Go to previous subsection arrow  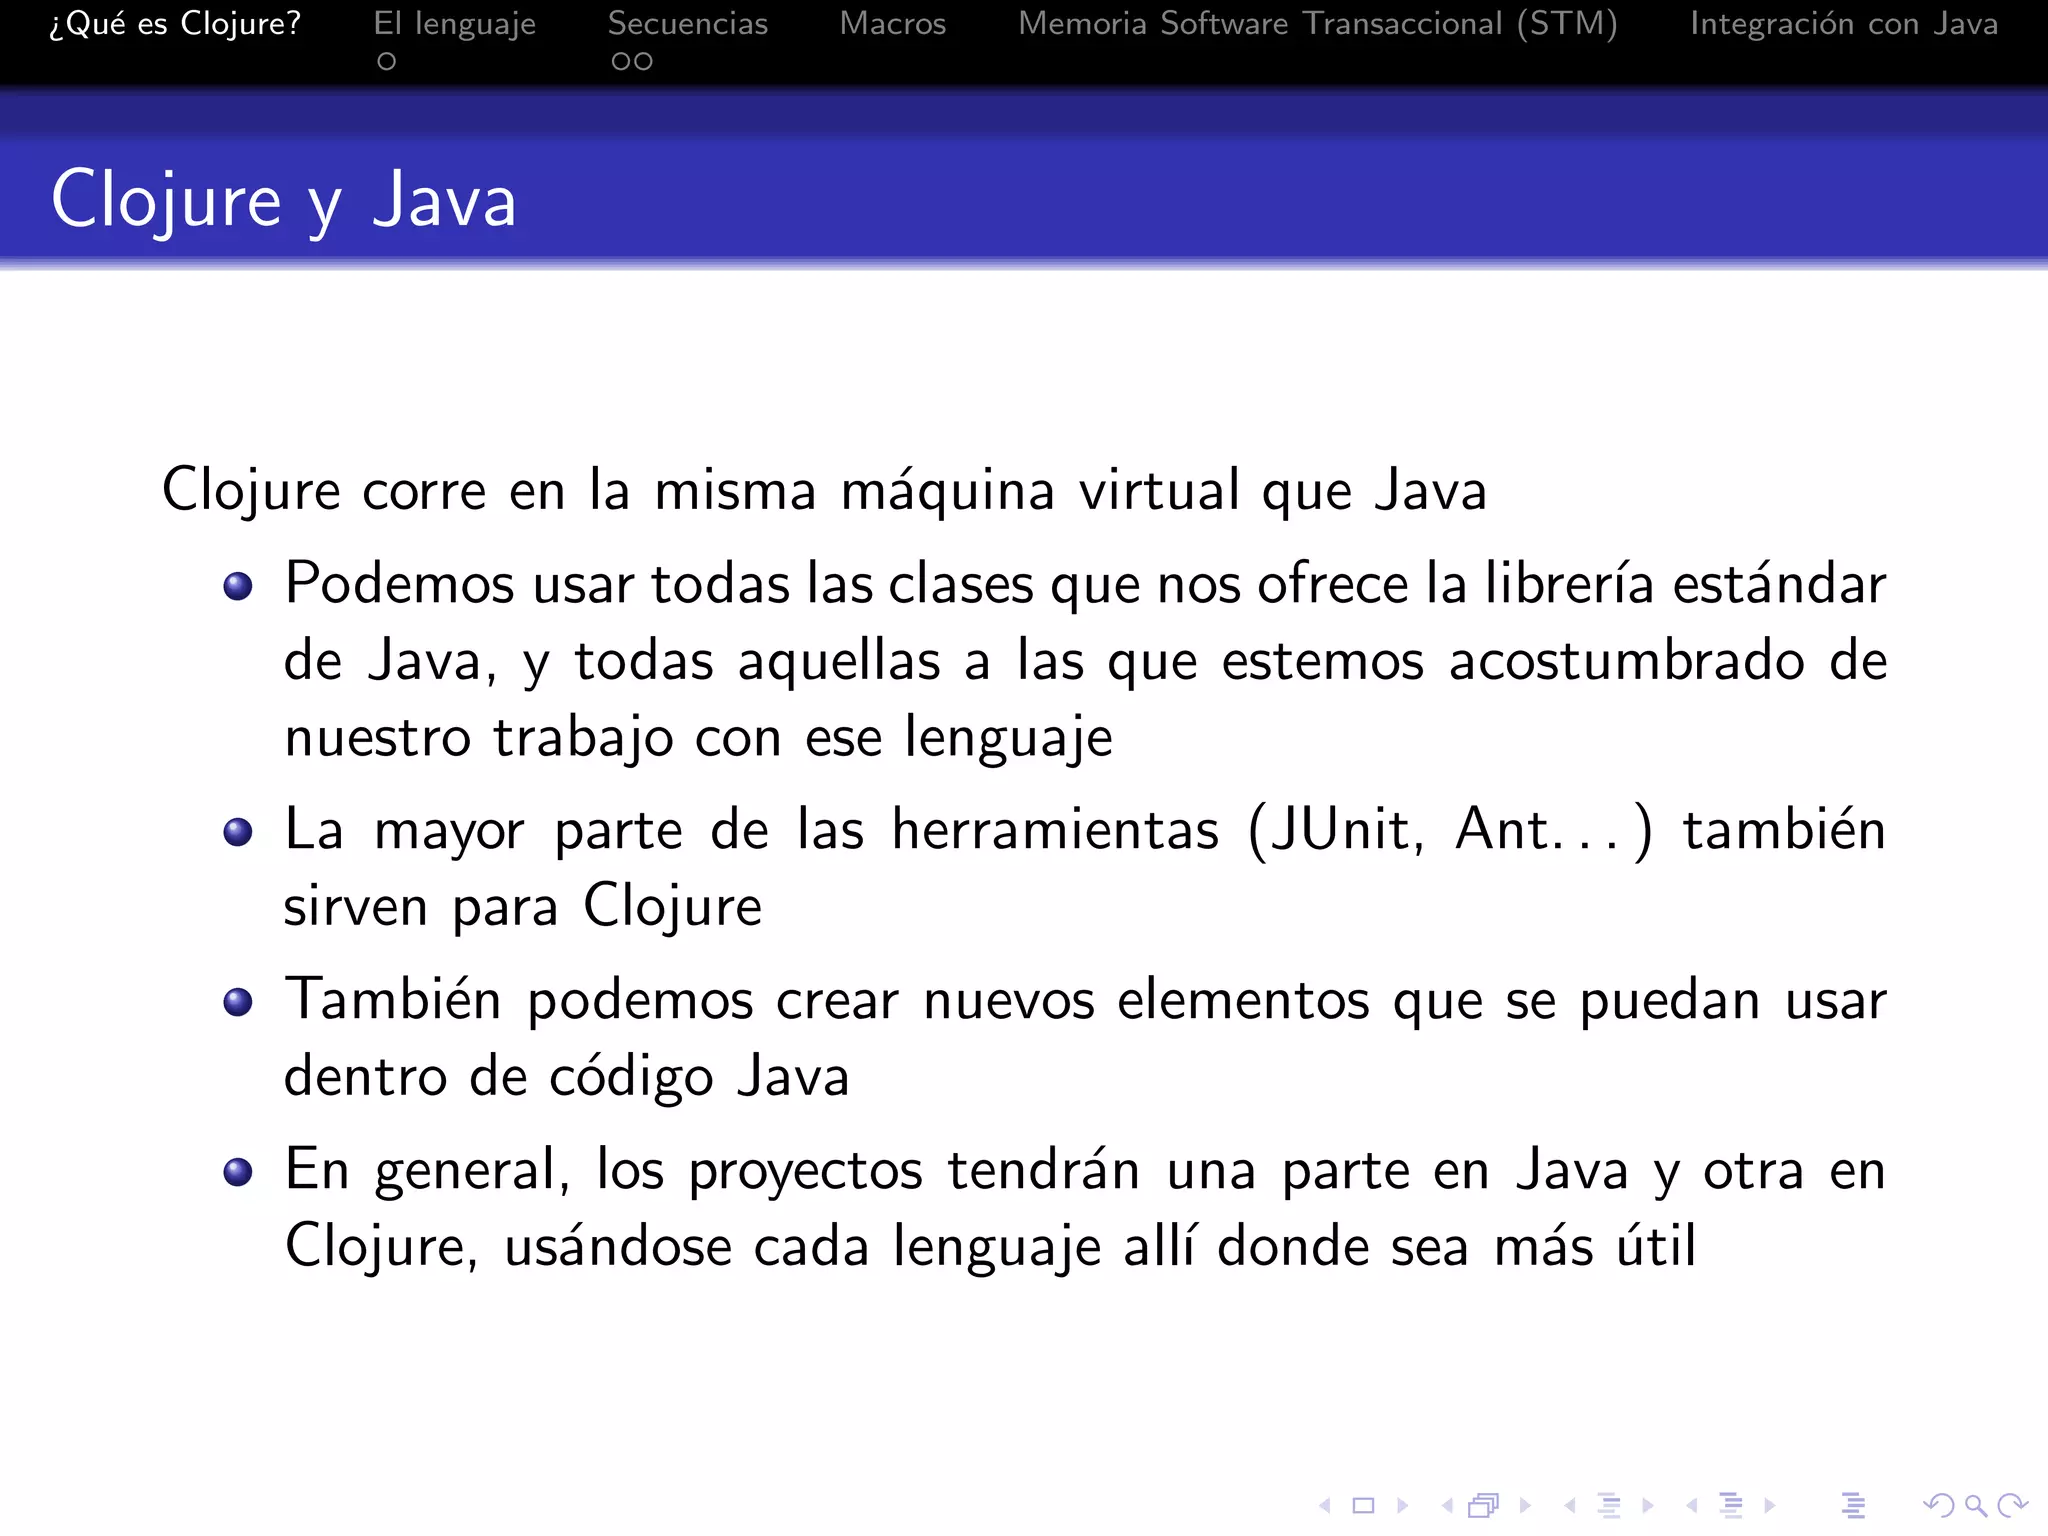1569,1505
